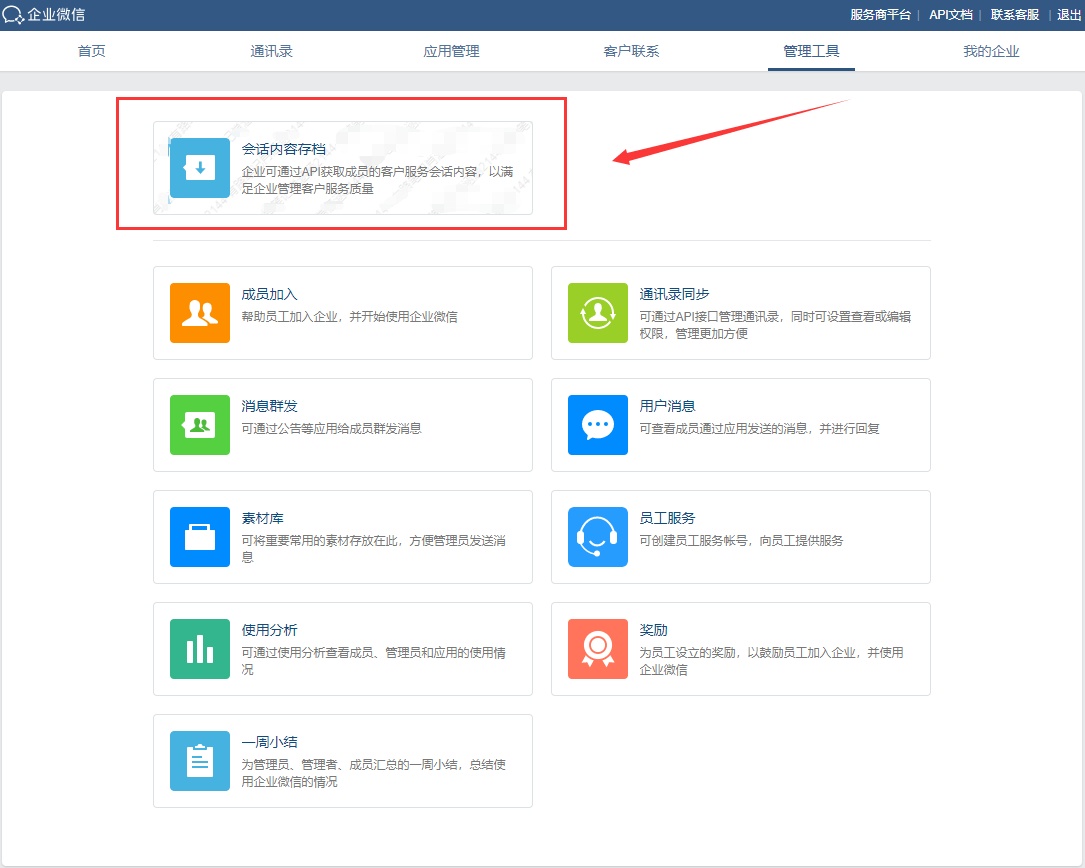Click the 奖励 award ribbon icon
Image resolution: width=1085 pixels, height=868 pixels.
(x=598, y=649)
